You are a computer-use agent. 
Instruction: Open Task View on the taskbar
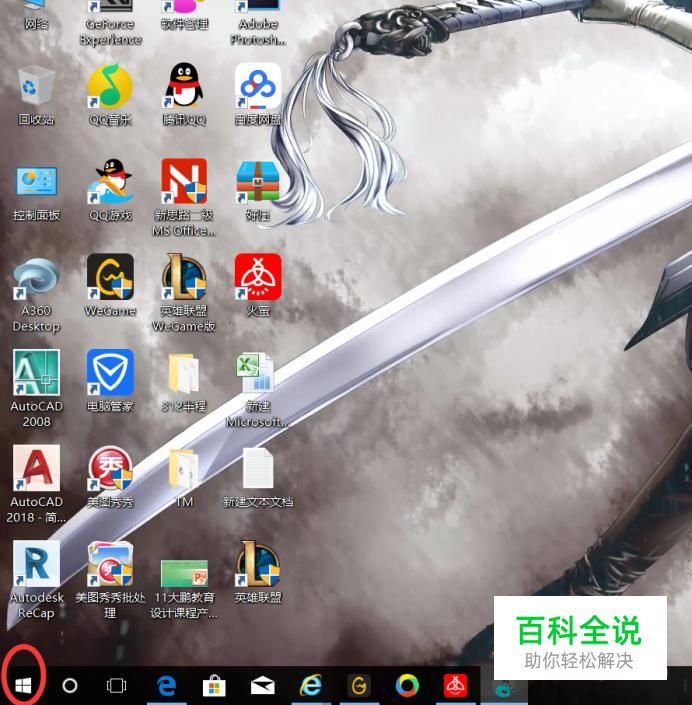pyautogui.click(x=116, y=686)
